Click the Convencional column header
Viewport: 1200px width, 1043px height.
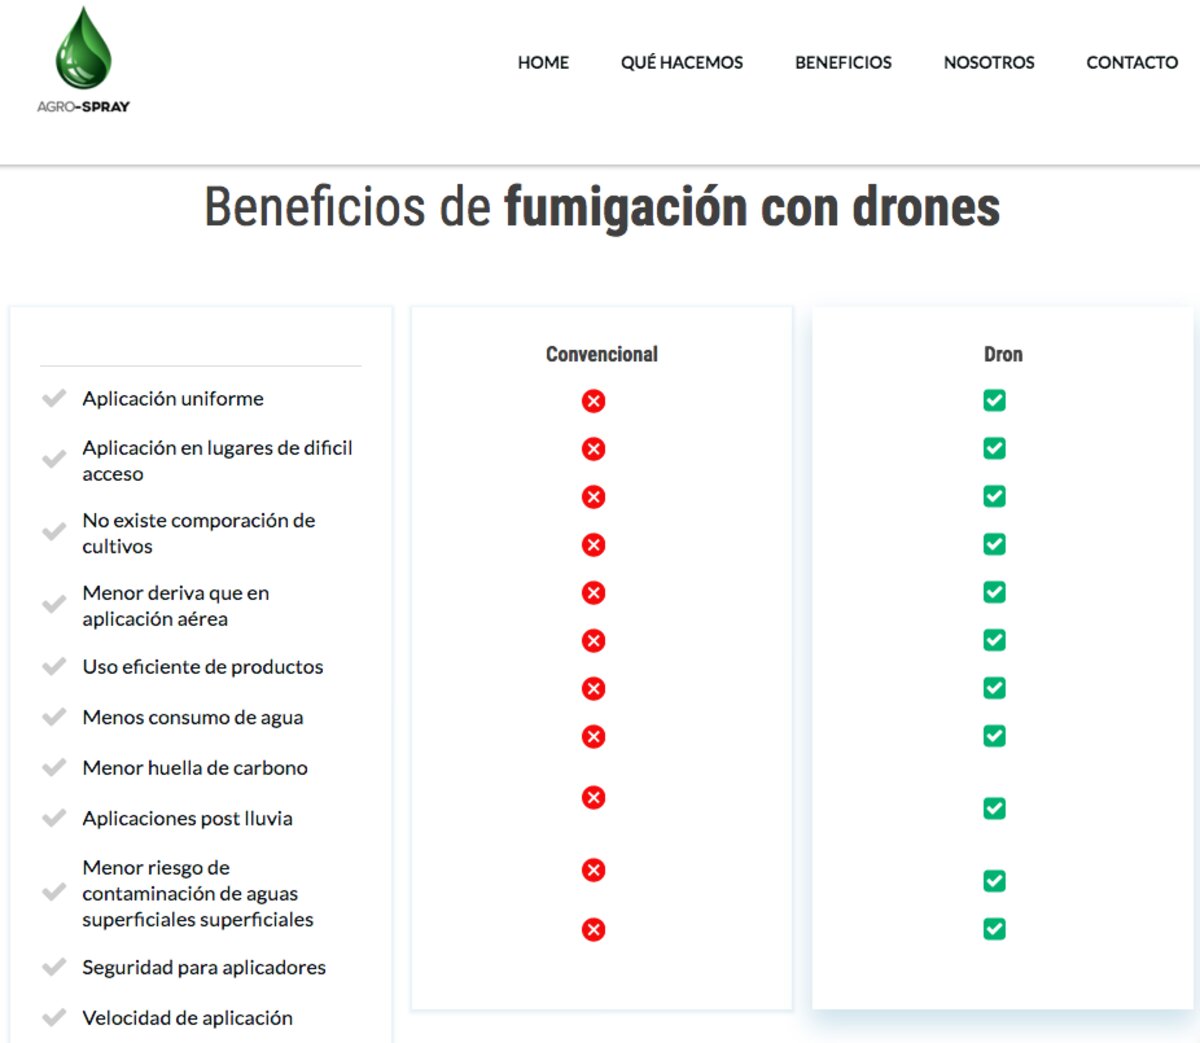pos(601,354)
